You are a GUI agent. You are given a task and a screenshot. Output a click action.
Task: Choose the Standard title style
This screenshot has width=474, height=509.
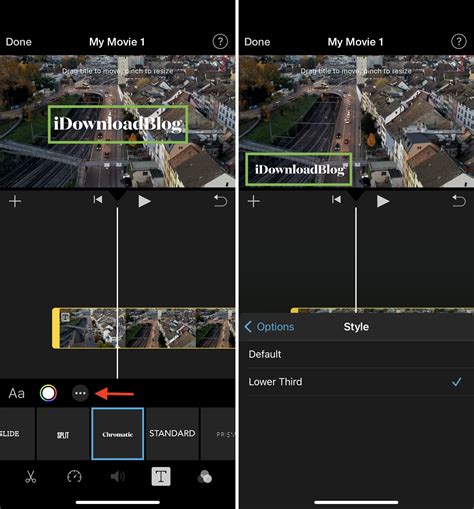(172, 434)
